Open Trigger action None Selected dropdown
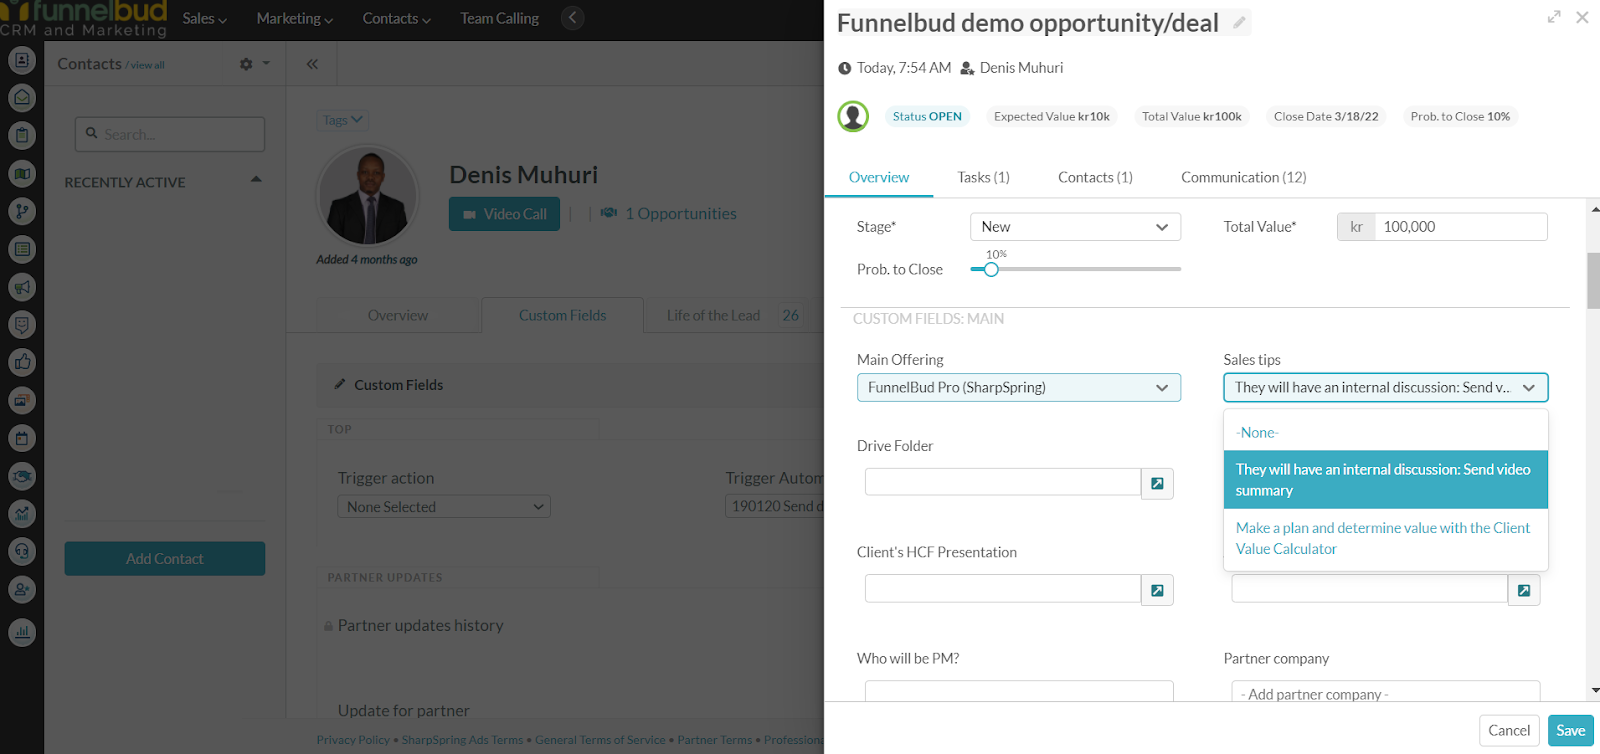1600x754 pixels. coord(444,507)
